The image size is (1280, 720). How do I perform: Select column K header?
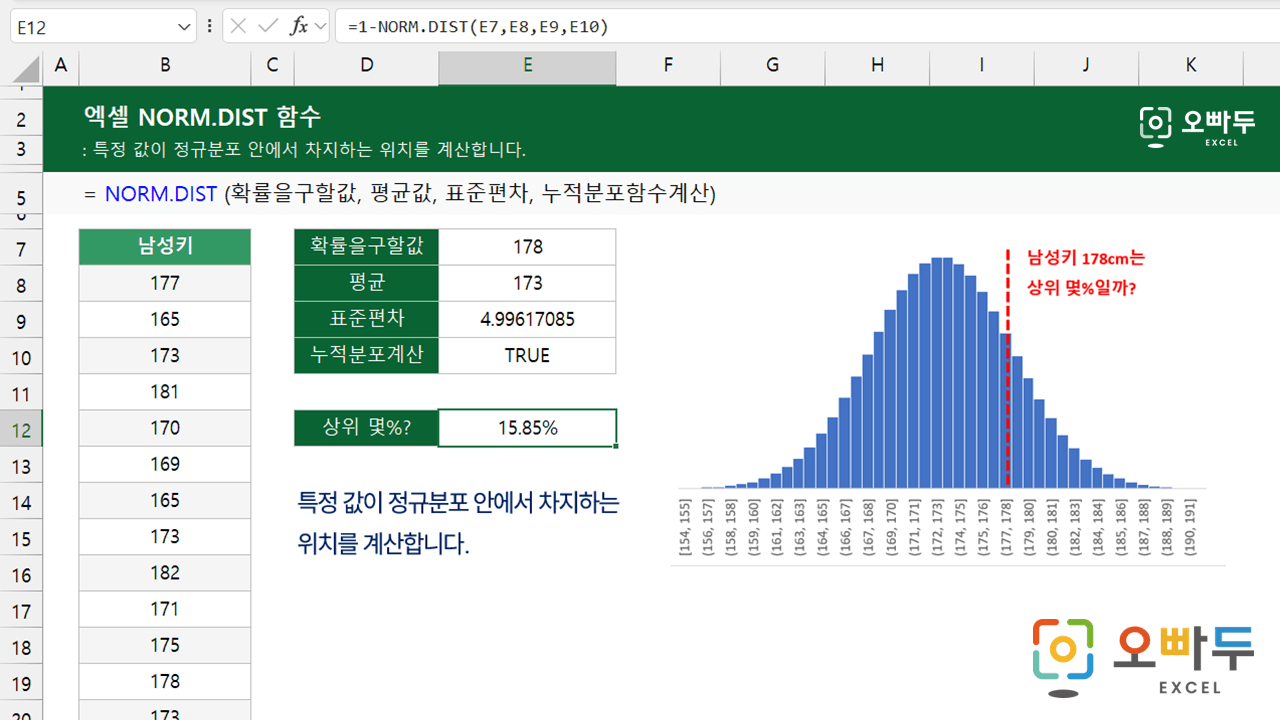pyautogui.click(x=1190, y=66)
